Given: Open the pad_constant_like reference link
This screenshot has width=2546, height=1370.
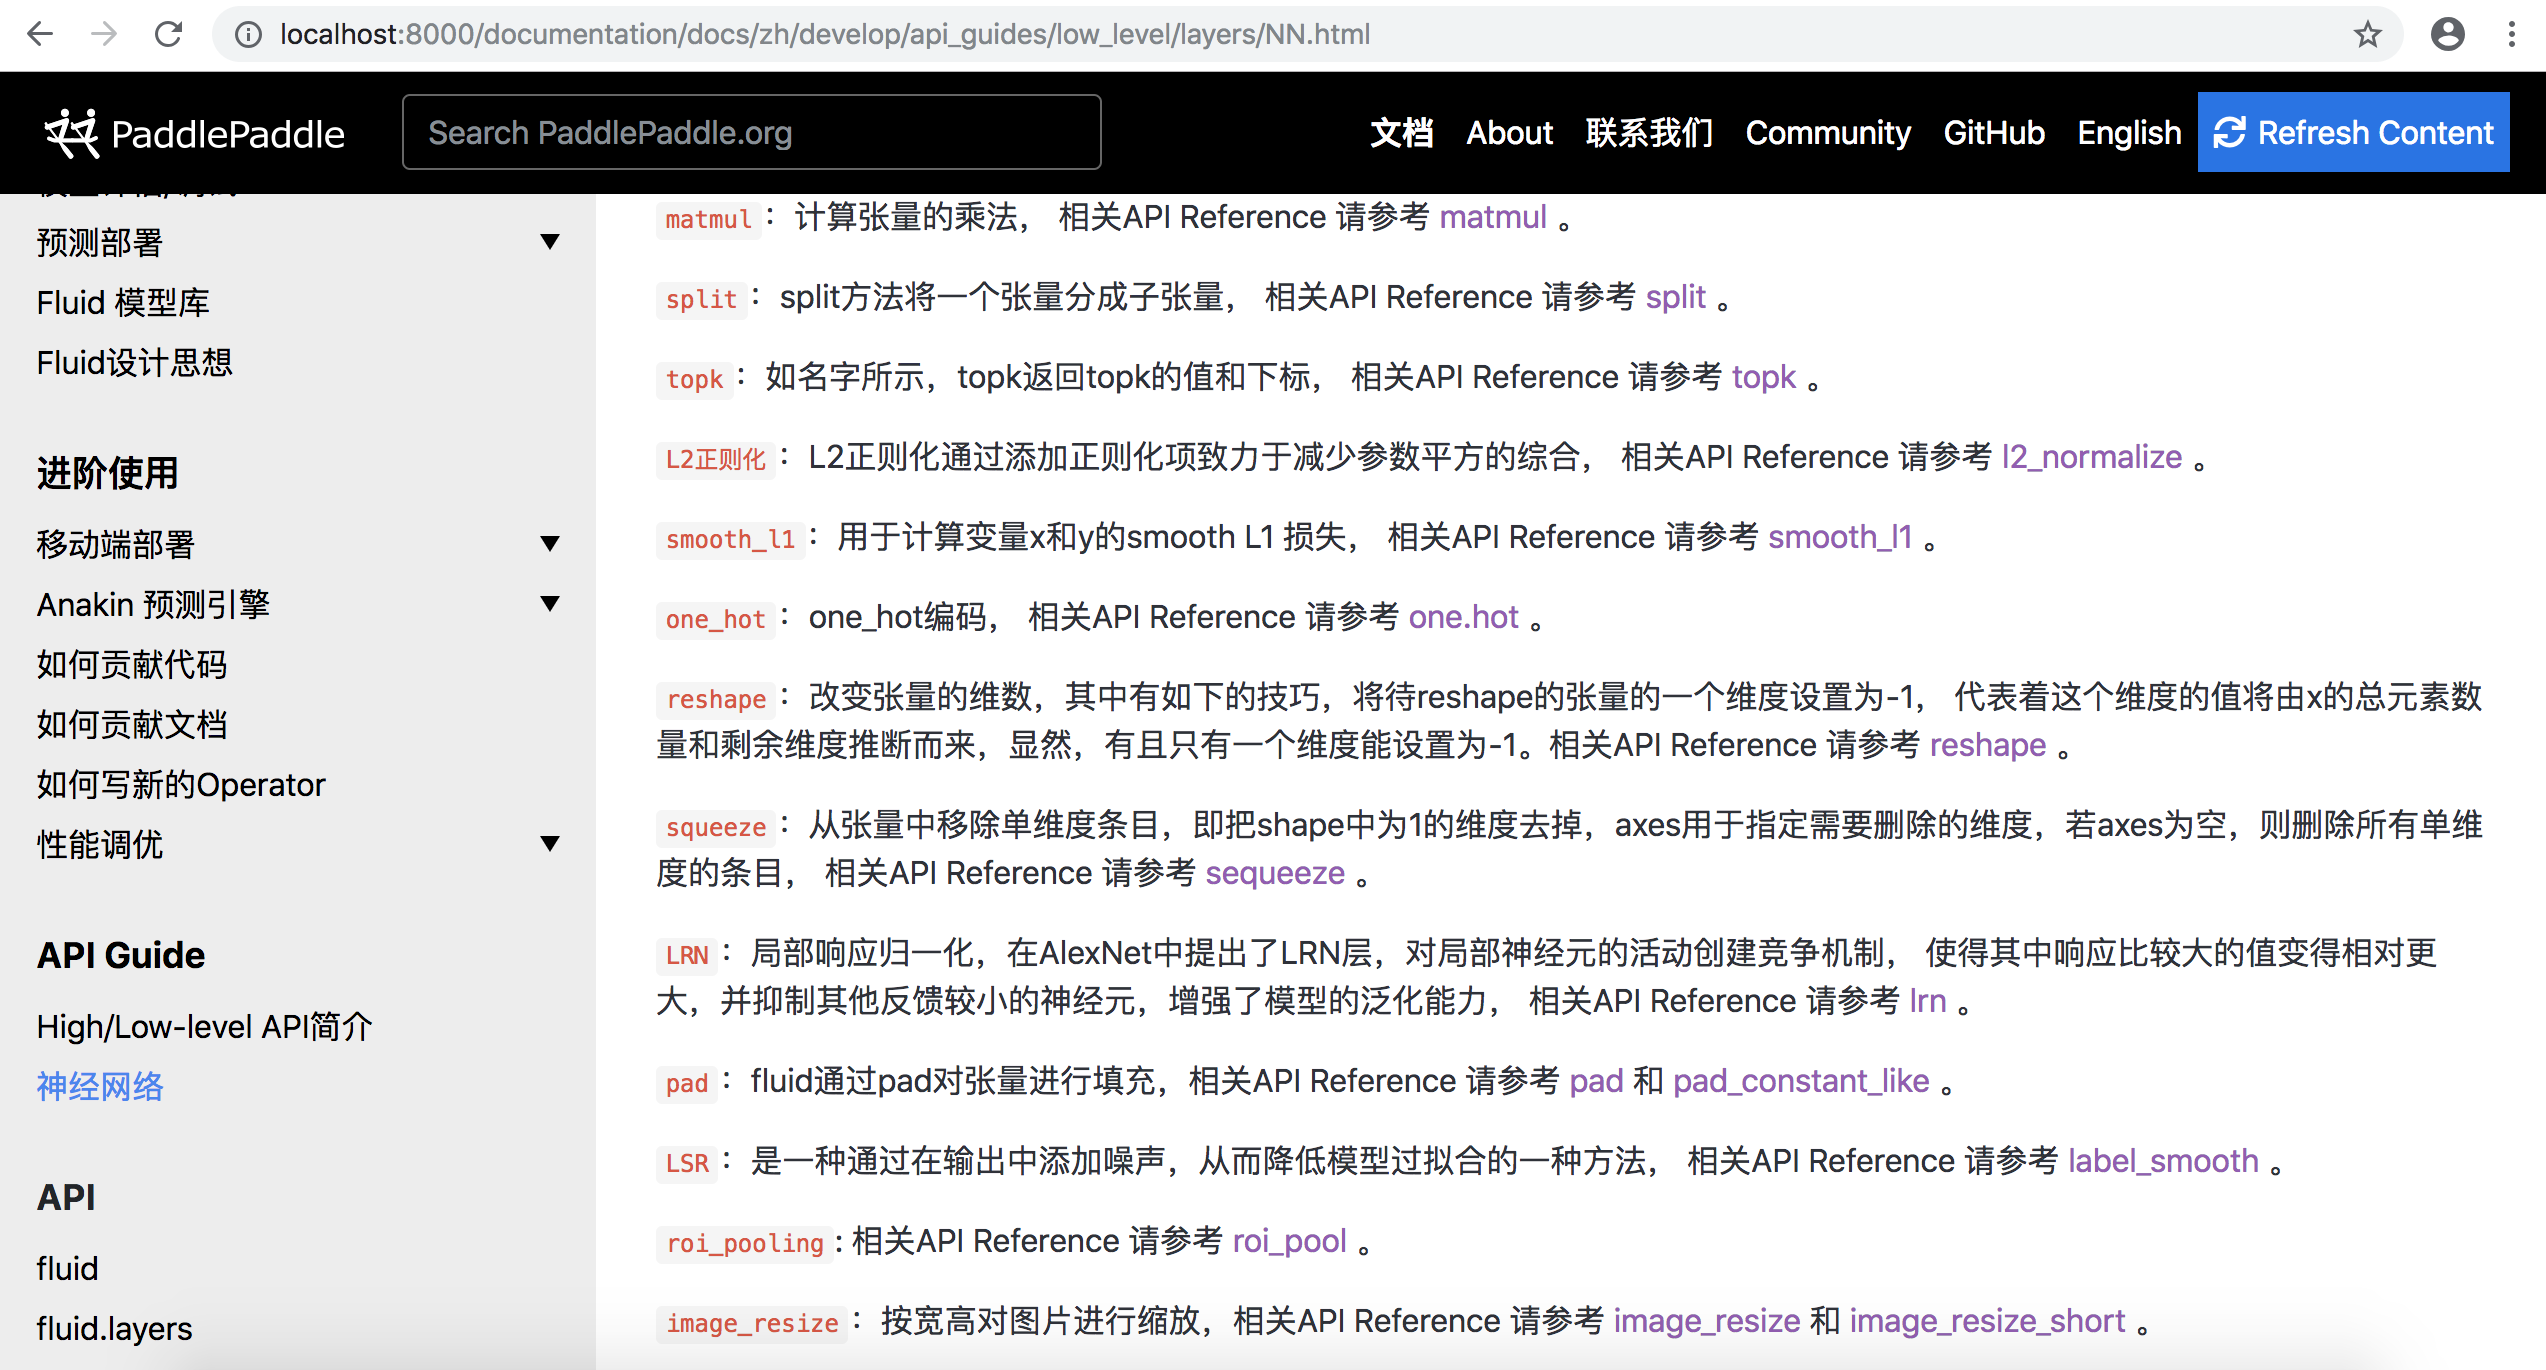Looking at the screenshot, I should pyautogui.click(x=1800, y=1081).
